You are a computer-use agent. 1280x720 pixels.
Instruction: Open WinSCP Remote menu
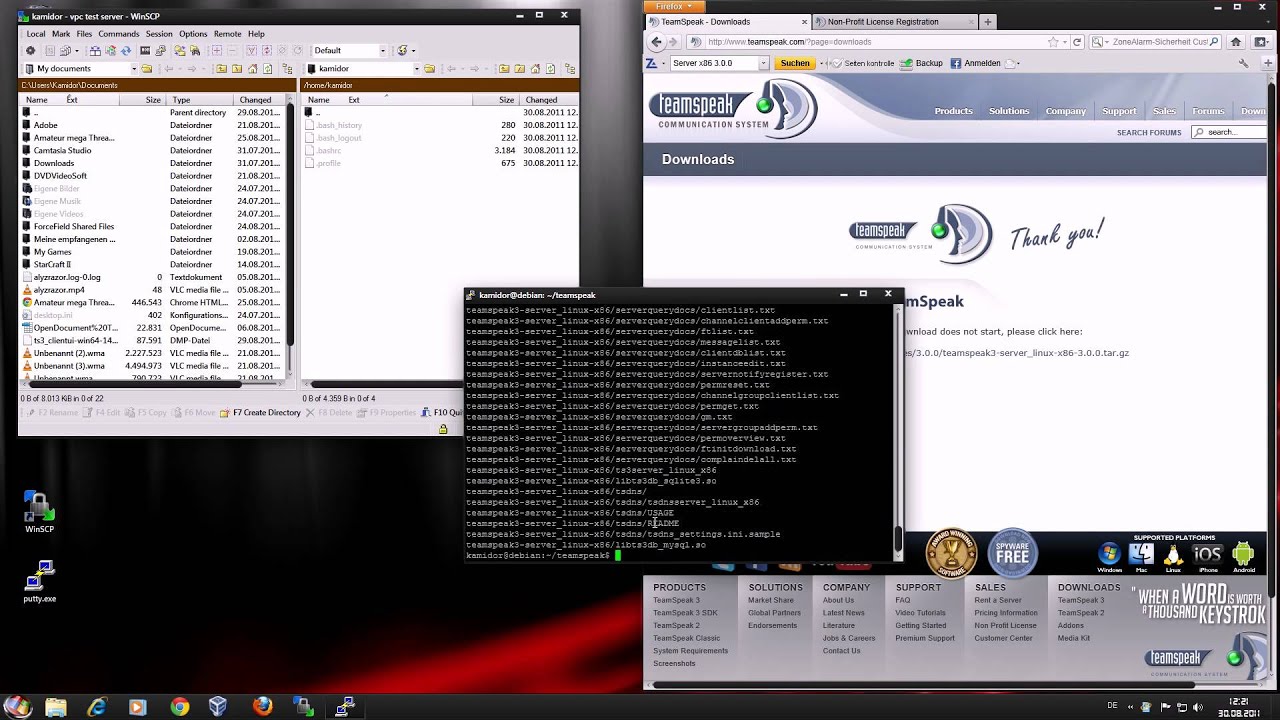pos(228,34)
